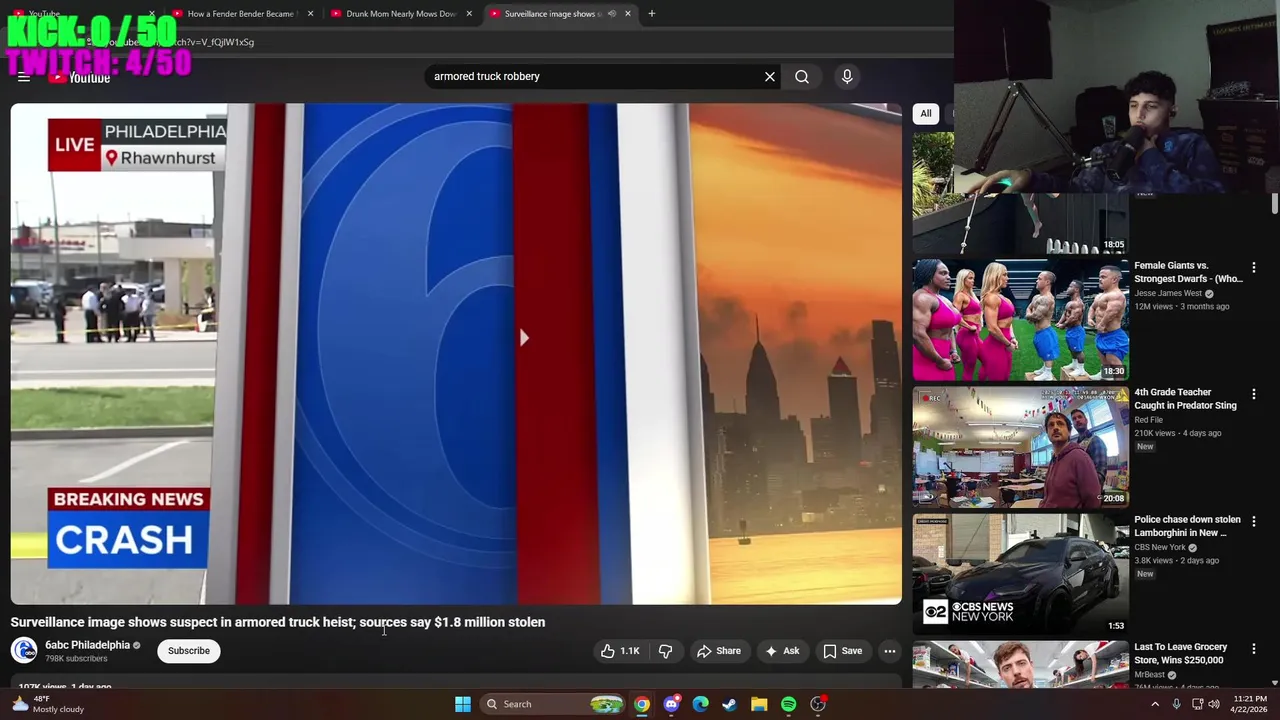This screenshot has width=1280, height=720.
Task: Open the weather widget showing 48°F
Action: pyautogui.click(x=47, y=704)
